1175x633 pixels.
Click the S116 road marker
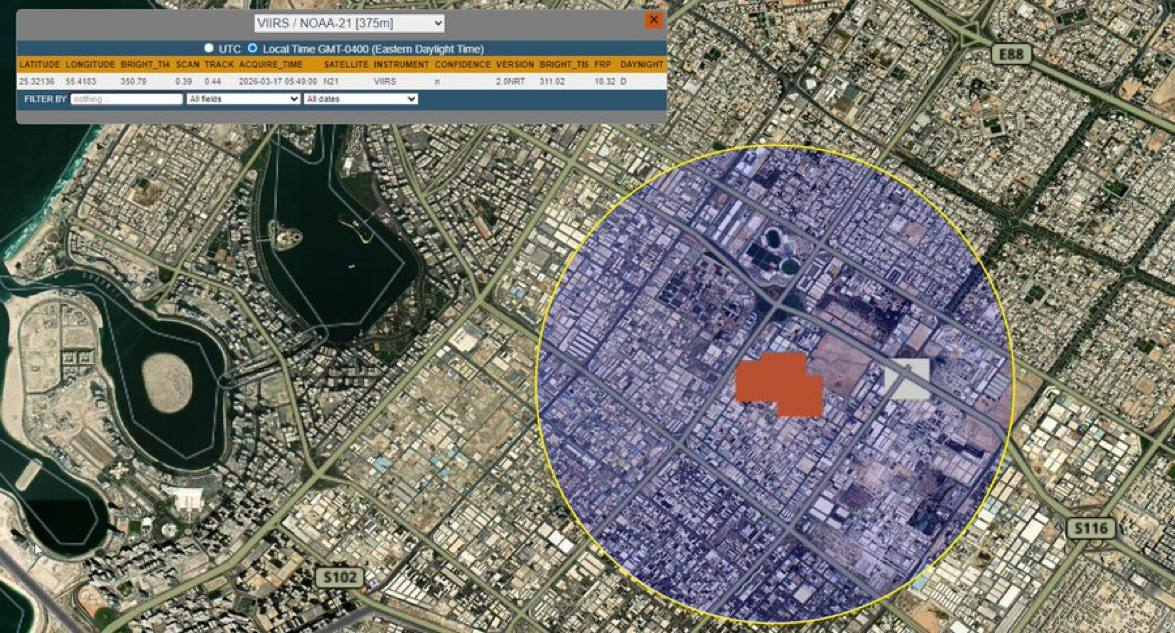(x=1090, y=528)
